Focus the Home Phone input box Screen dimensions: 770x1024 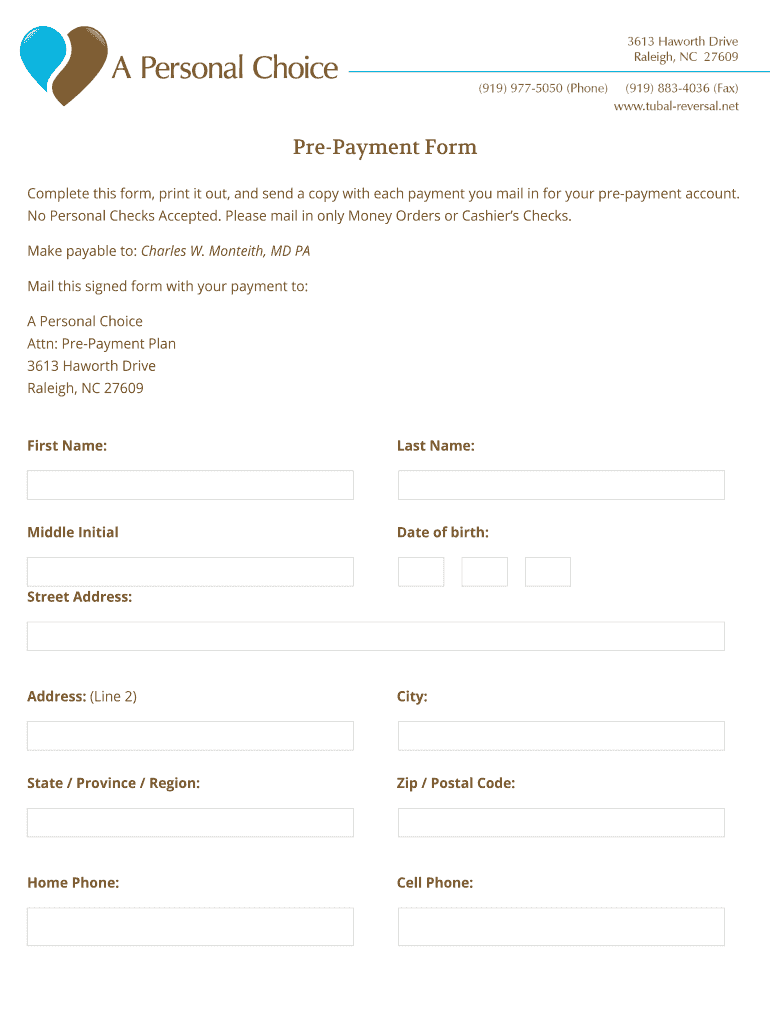pyautogui.click(x=190, y=927)
